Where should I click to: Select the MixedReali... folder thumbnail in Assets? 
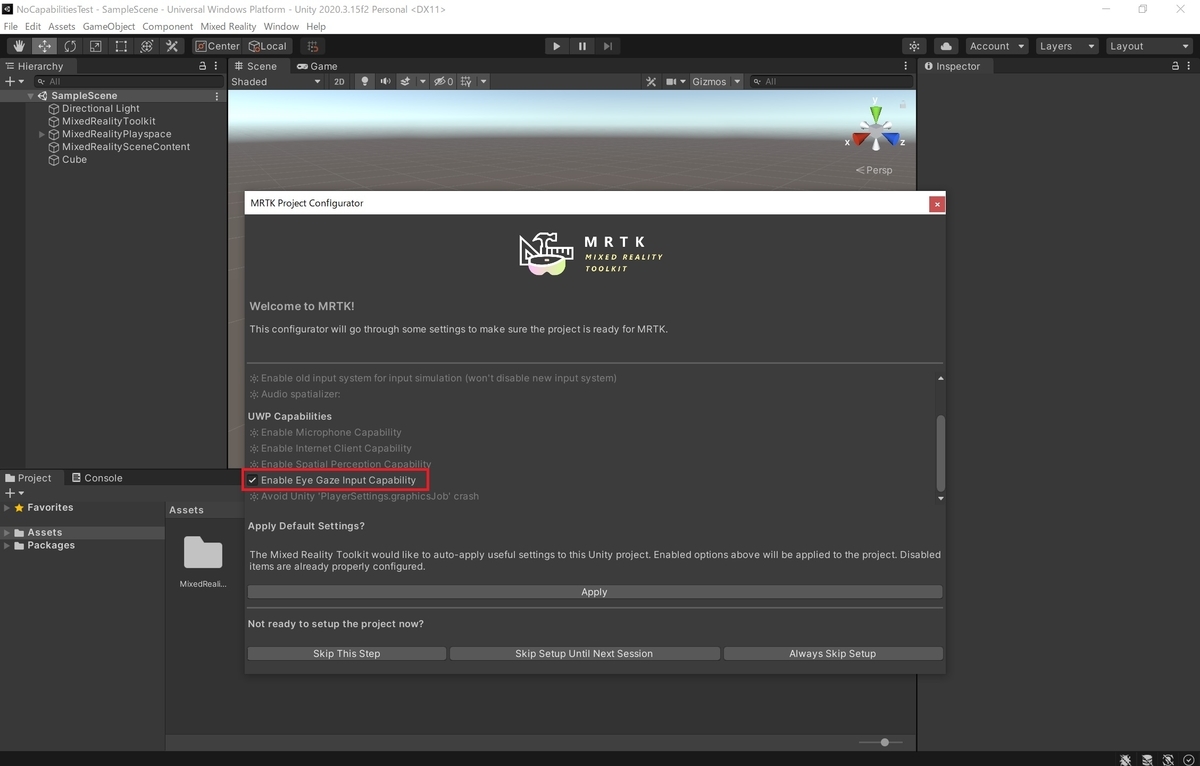coord(203,560)
